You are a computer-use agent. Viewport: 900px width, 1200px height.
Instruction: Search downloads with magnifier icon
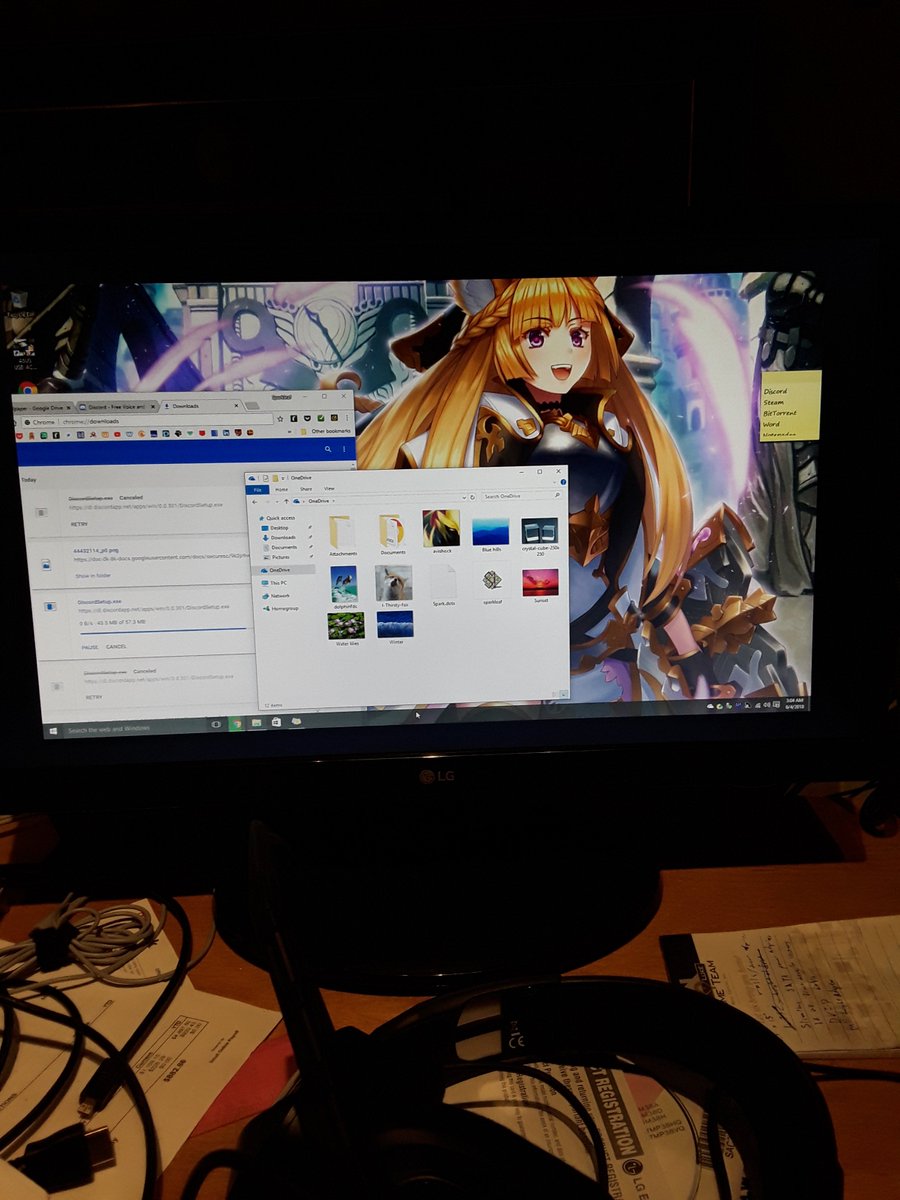tap(328, 449)
